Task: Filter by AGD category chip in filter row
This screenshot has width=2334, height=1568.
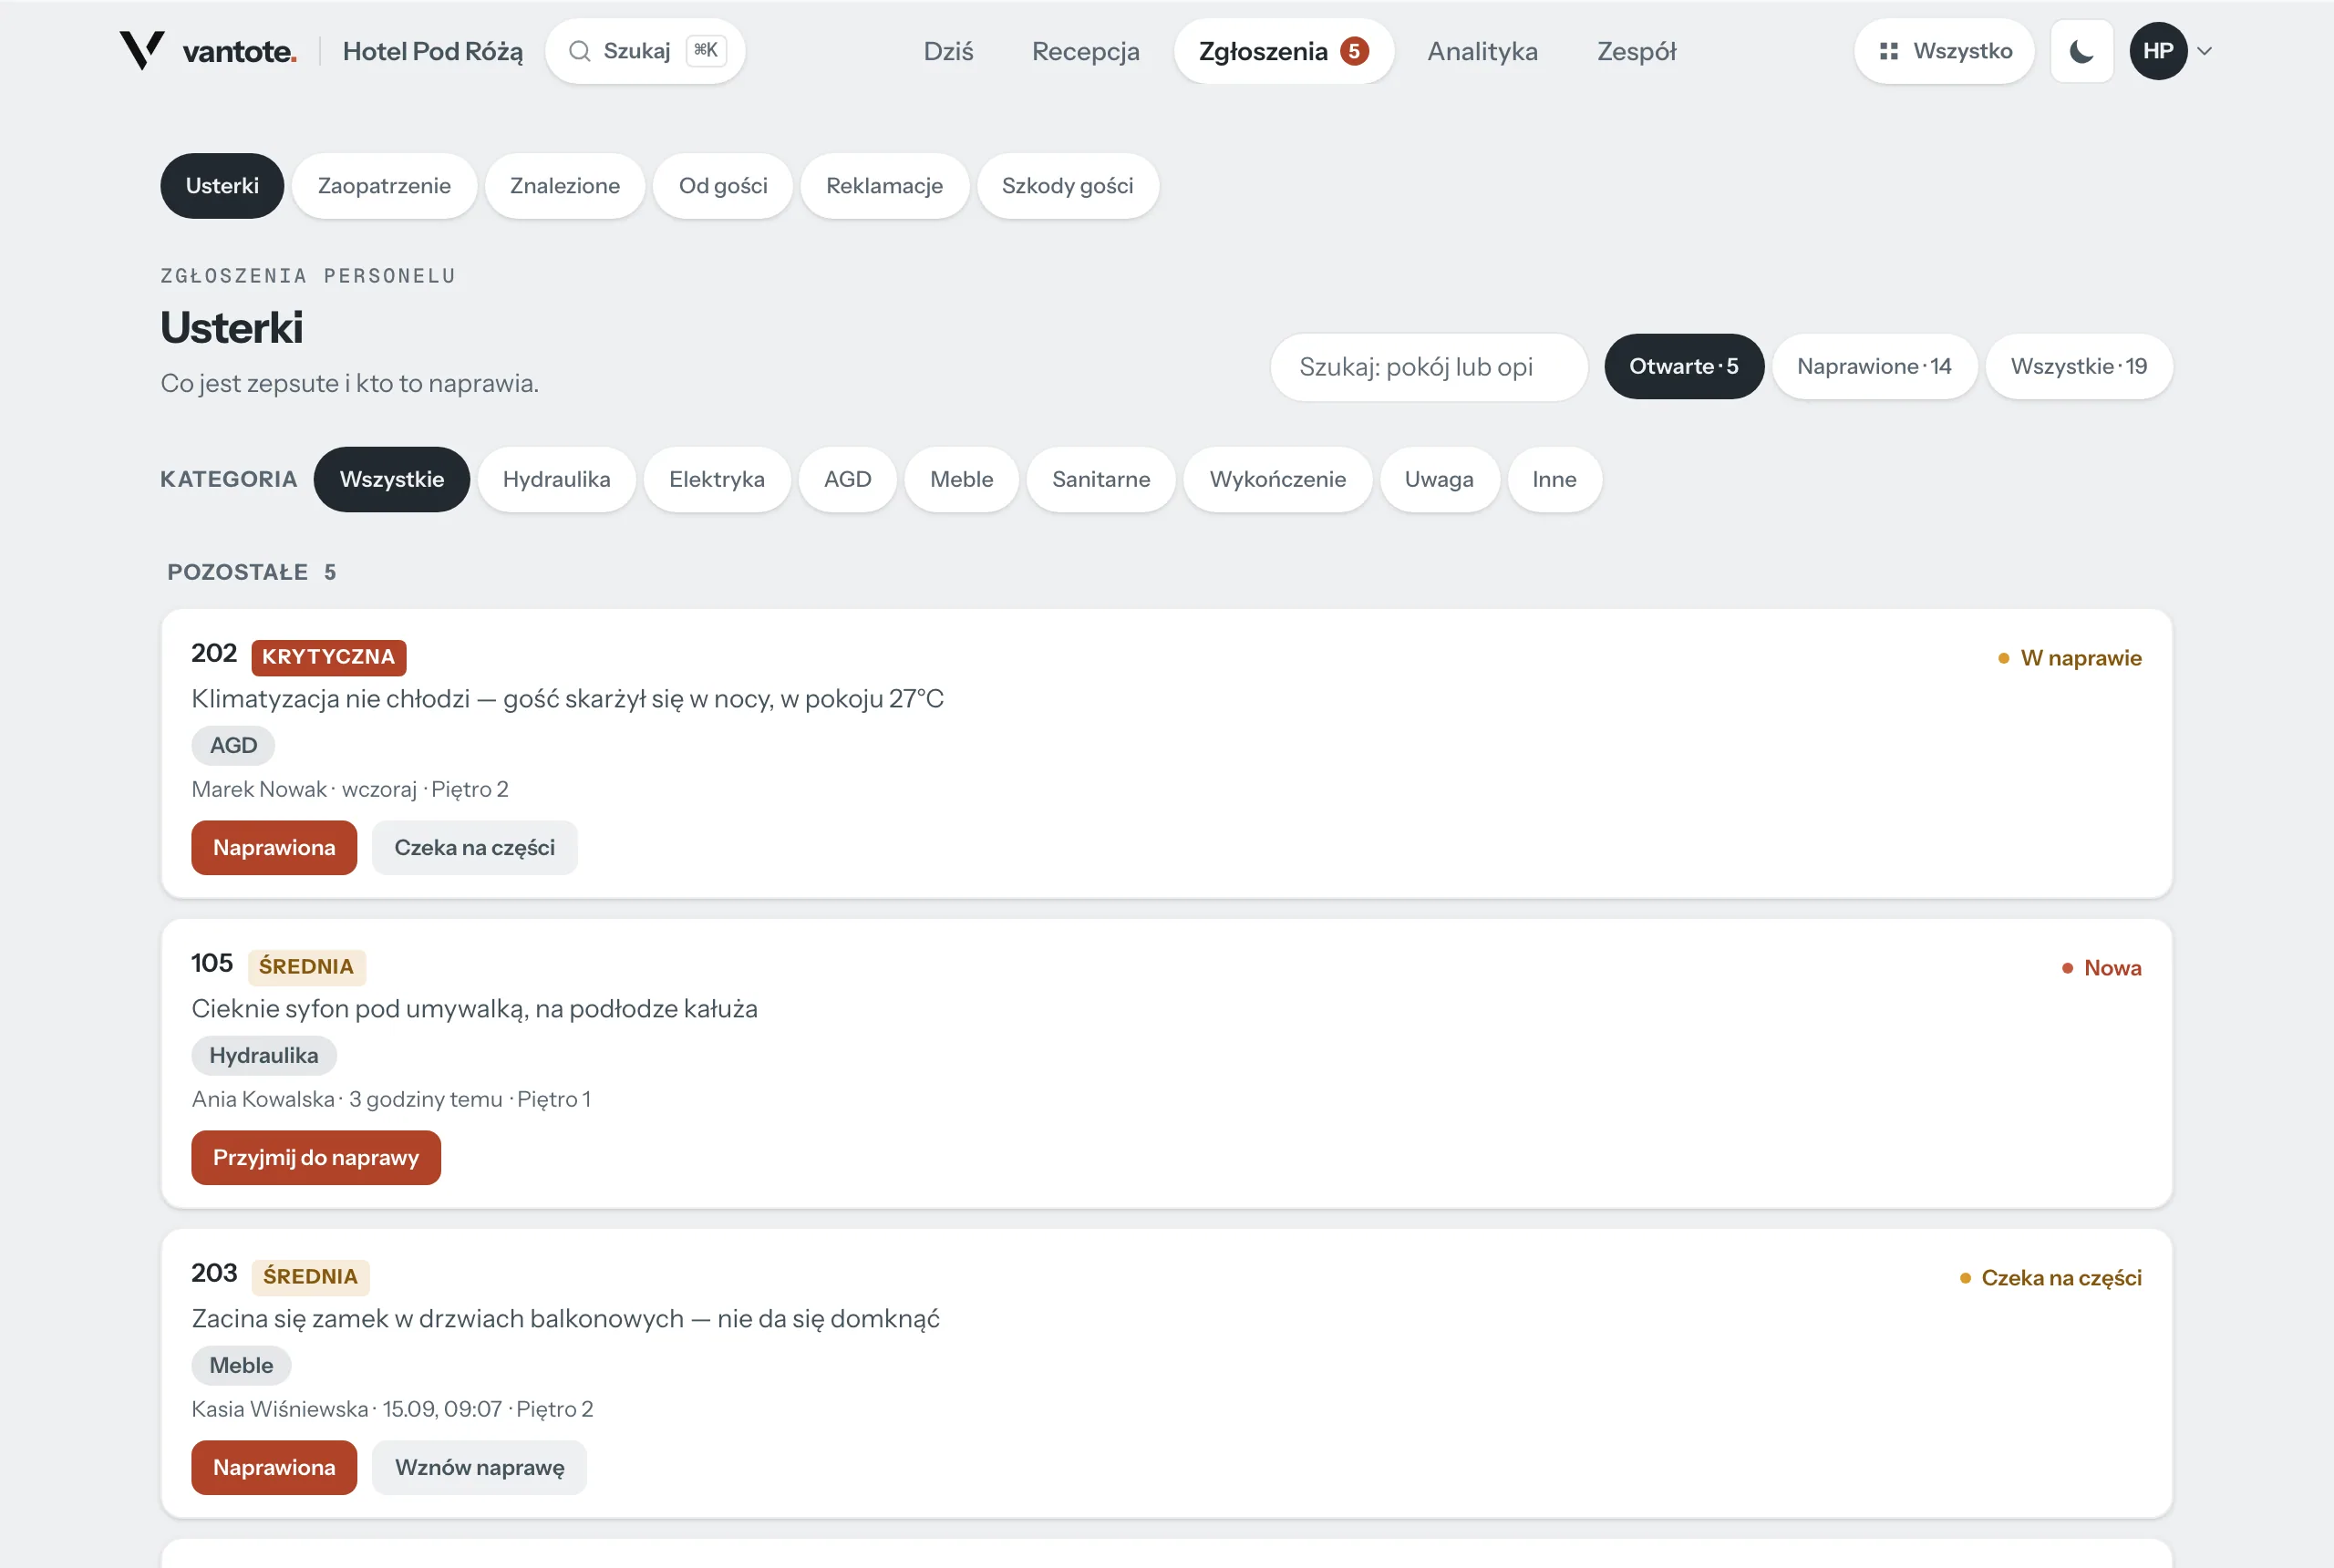Action: [847, 480]
